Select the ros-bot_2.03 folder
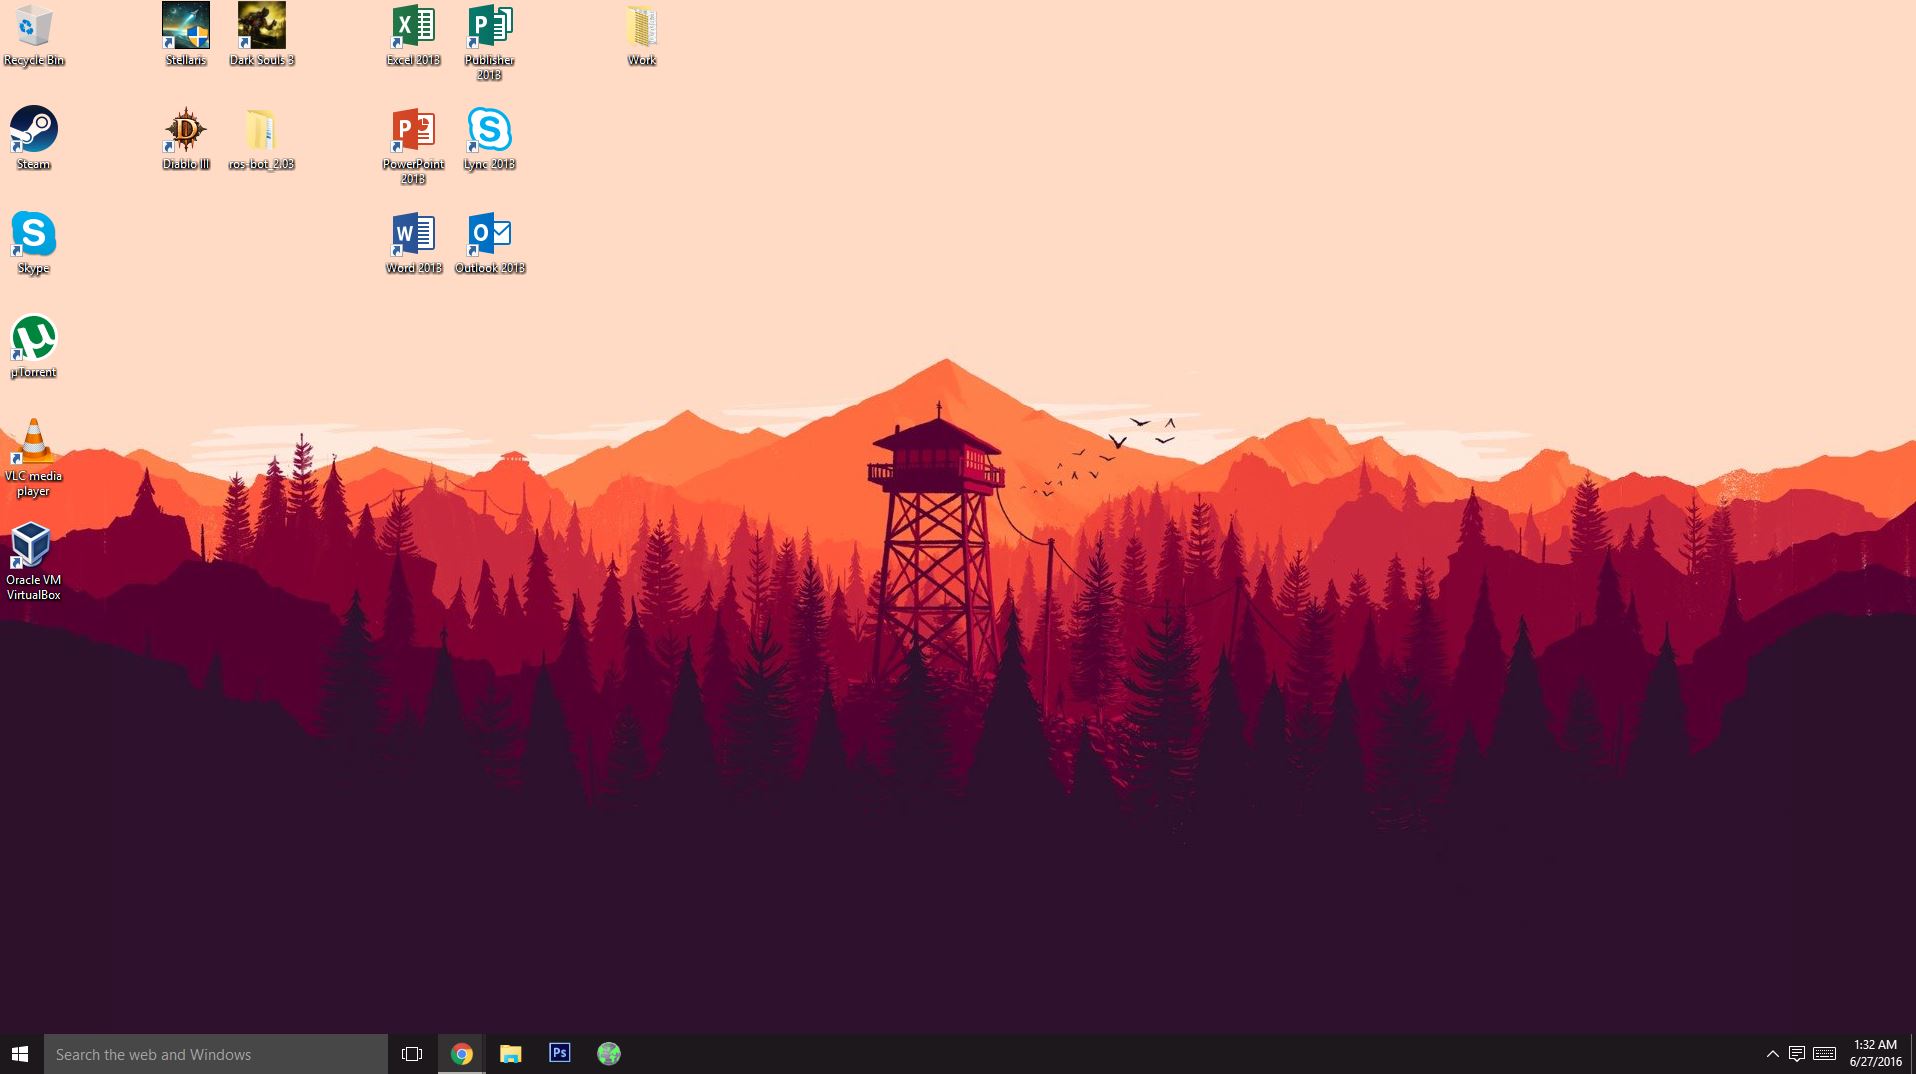Image resolution: width=1916 pixels, height=1074 pixels. [262, 139]
